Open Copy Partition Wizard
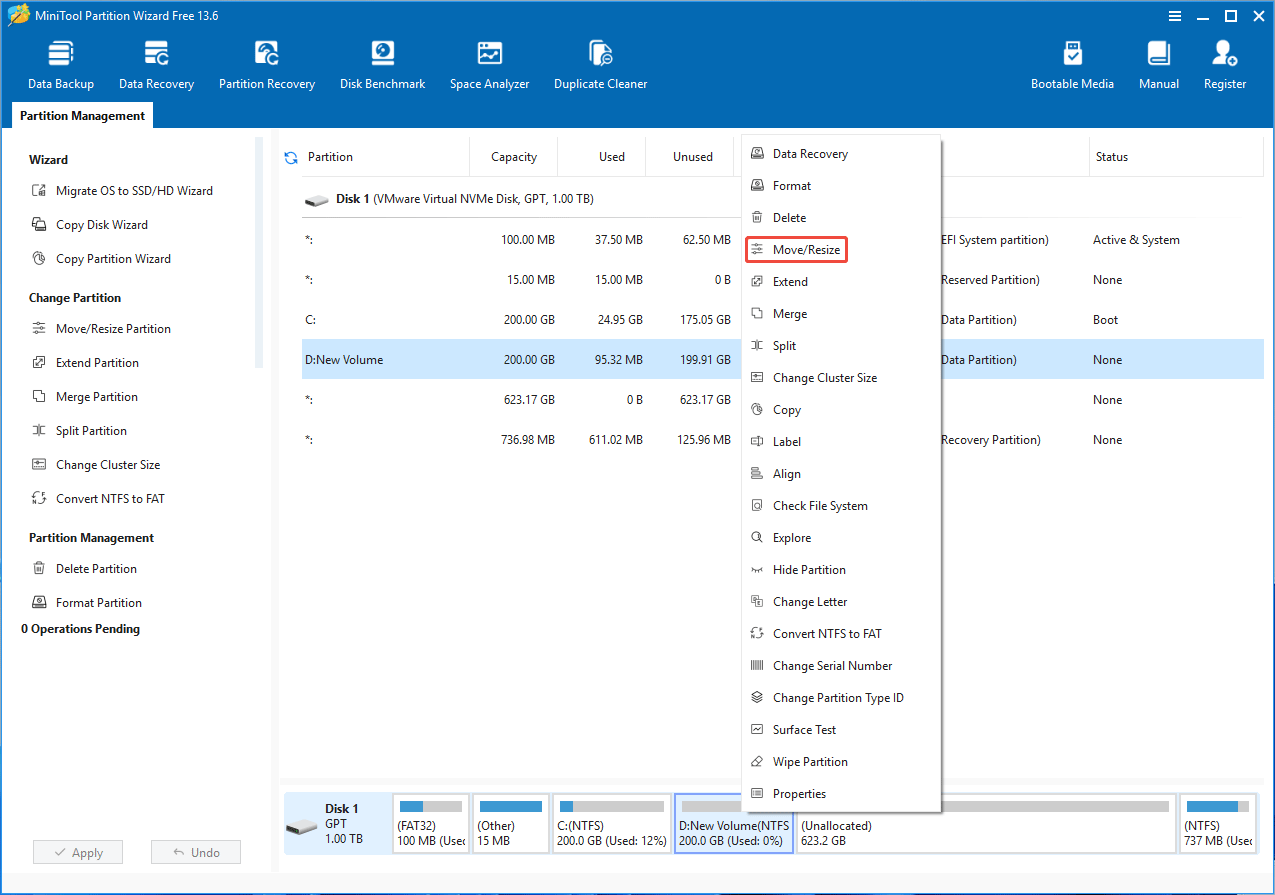1275x895 pixels. click(x=101, y=259)
